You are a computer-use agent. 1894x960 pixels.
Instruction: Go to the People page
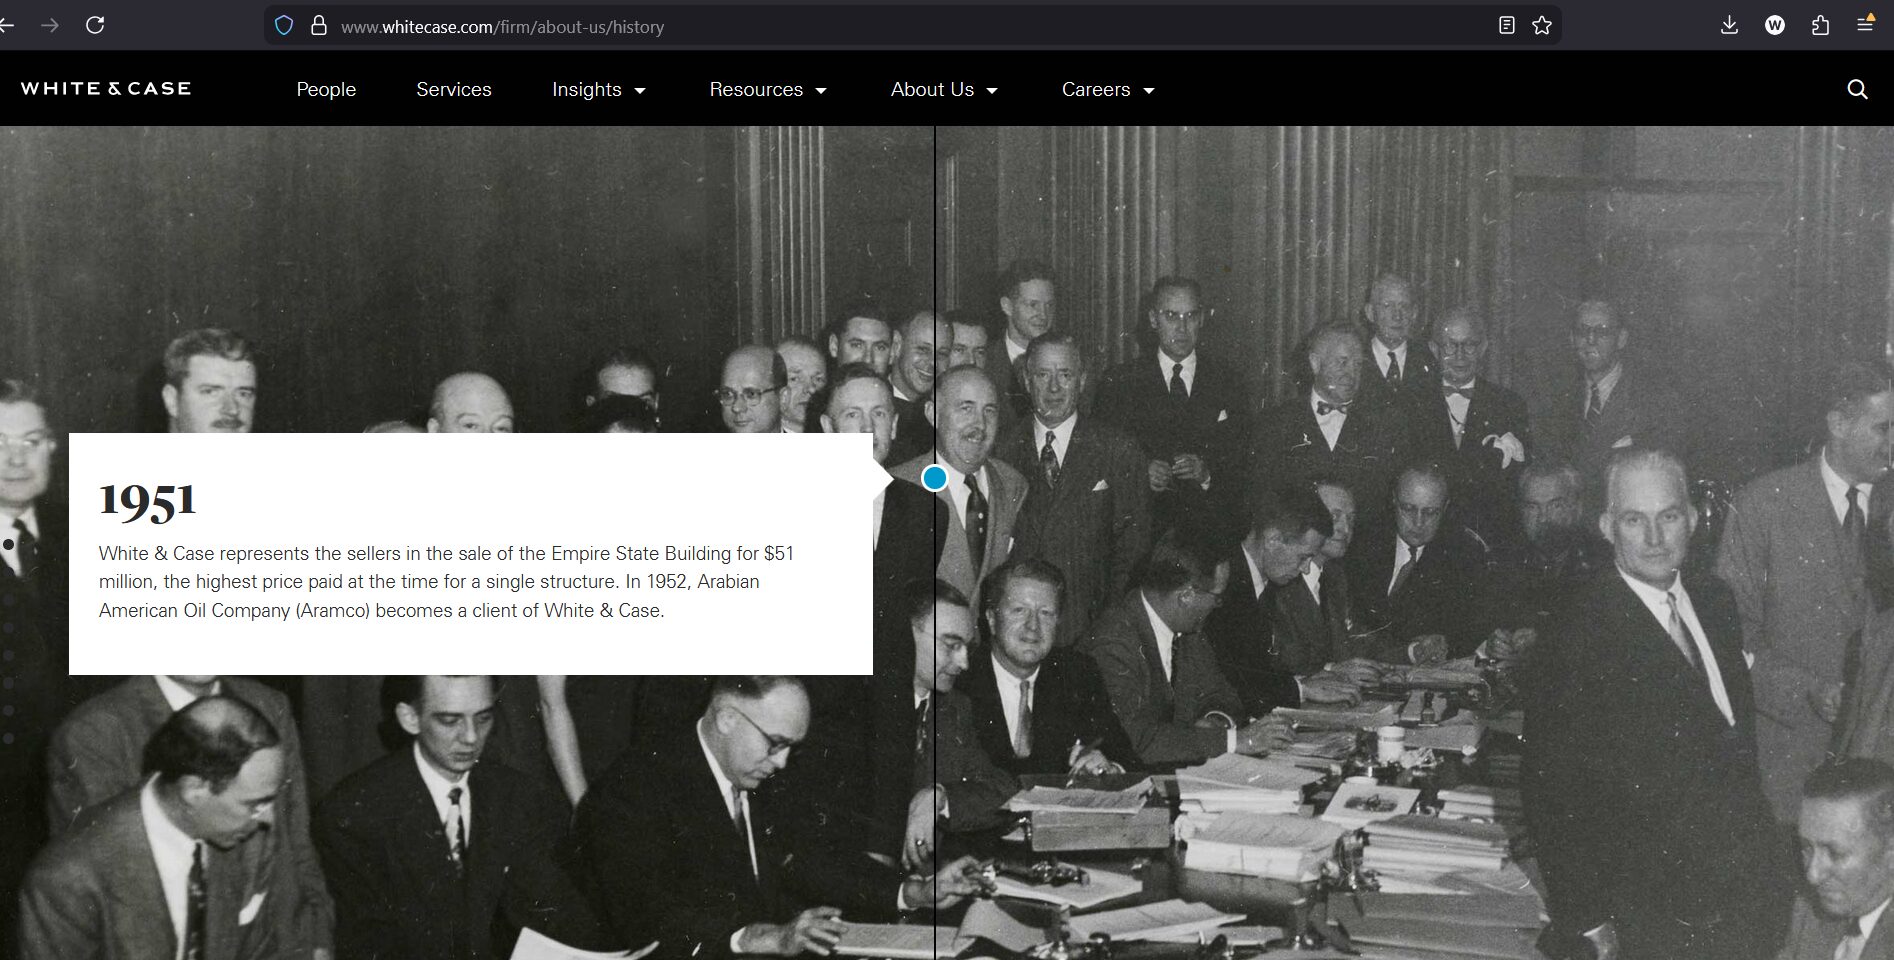pos(326,90)
